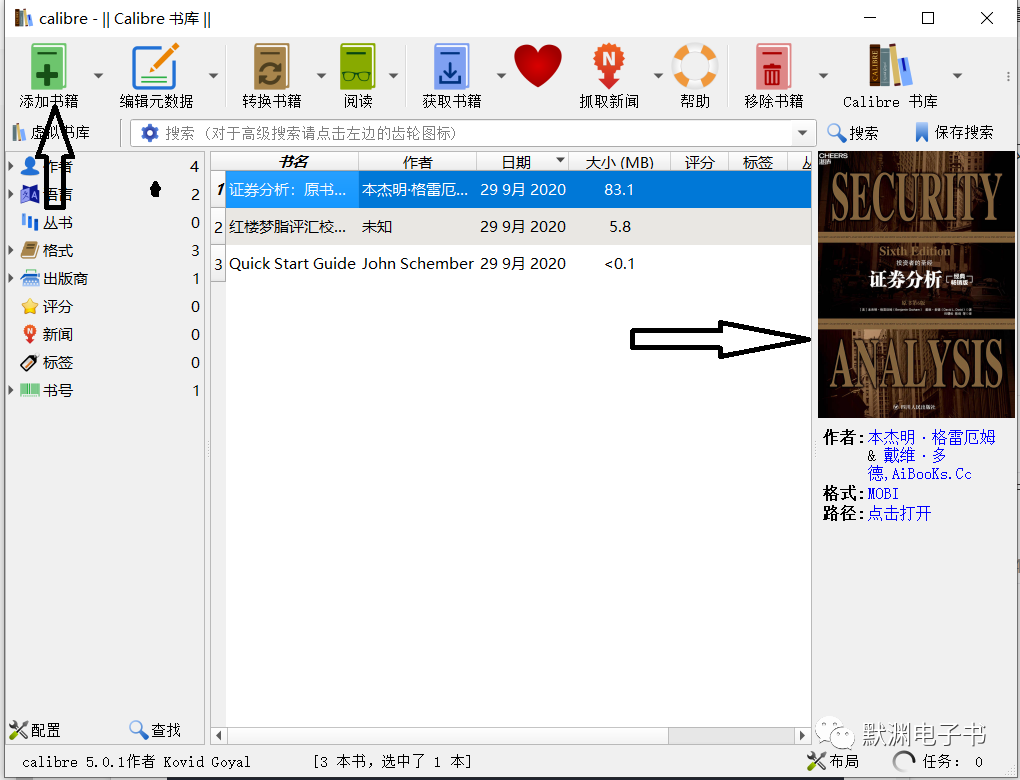Click the 移除书籍 remove books icon
The height and width of the screenshot is (780, 1020).
tap(773, 66)
